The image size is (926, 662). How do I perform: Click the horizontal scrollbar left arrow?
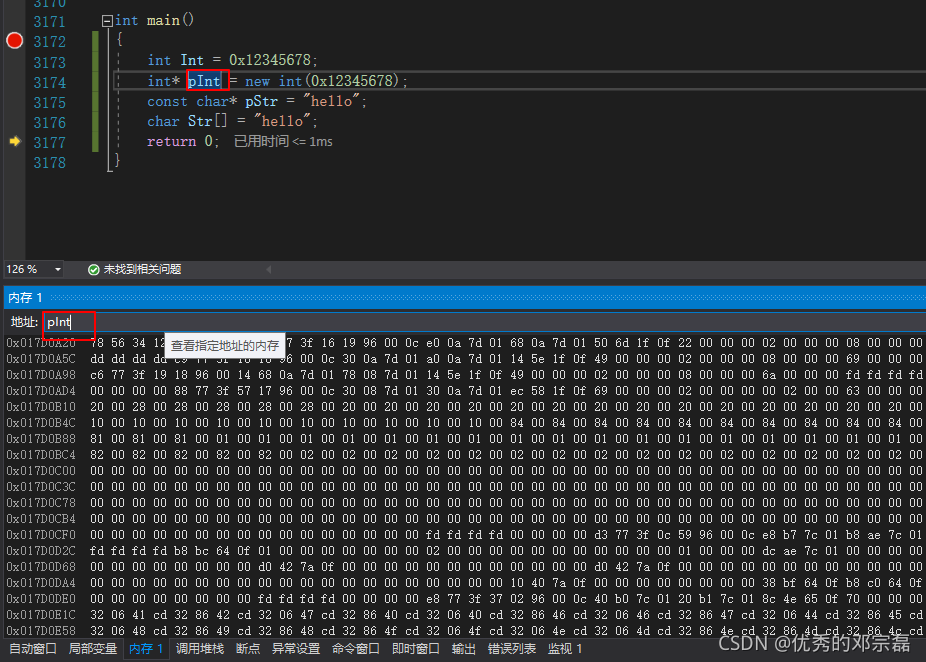(269, 269)
